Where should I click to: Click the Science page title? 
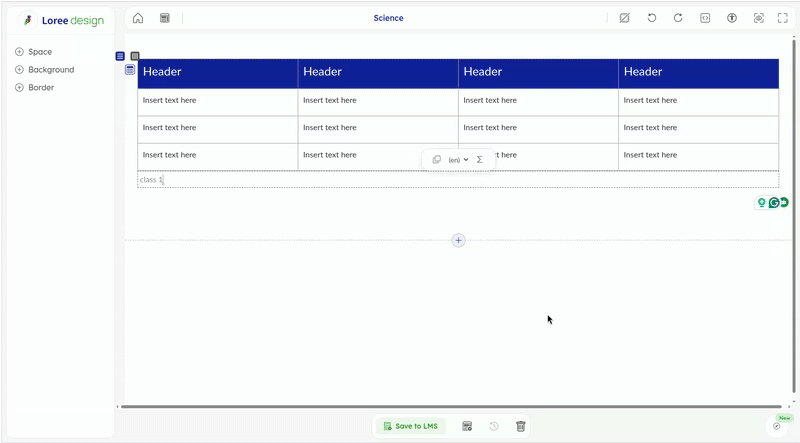tap(388, 18)
